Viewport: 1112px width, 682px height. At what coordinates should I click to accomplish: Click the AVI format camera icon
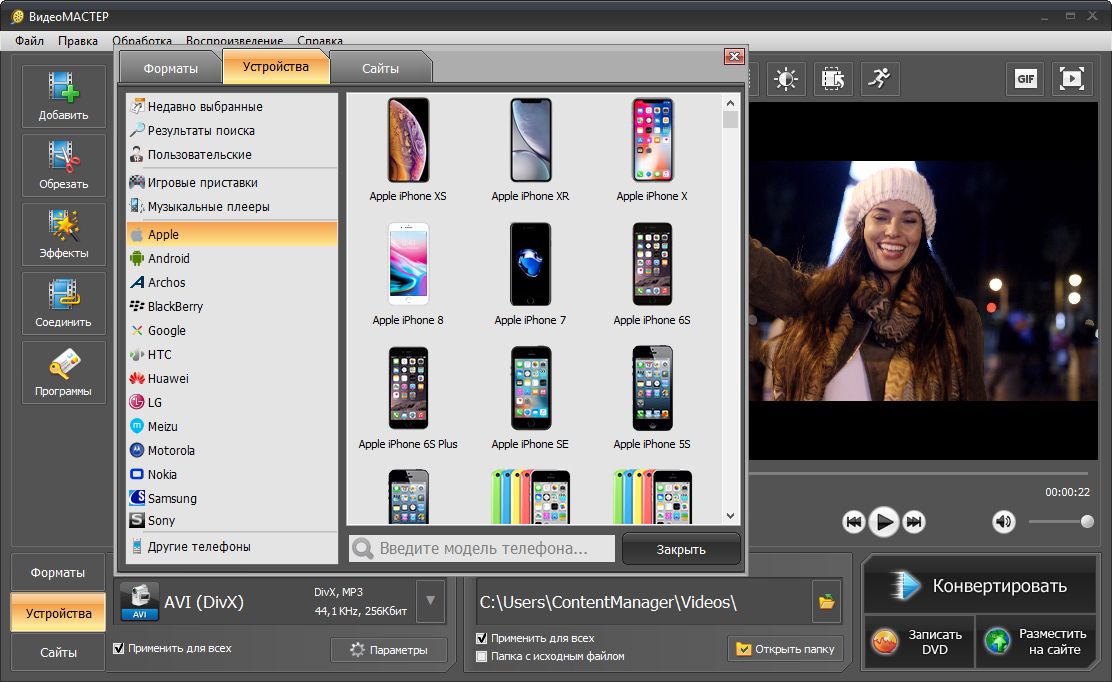(140, 601)
